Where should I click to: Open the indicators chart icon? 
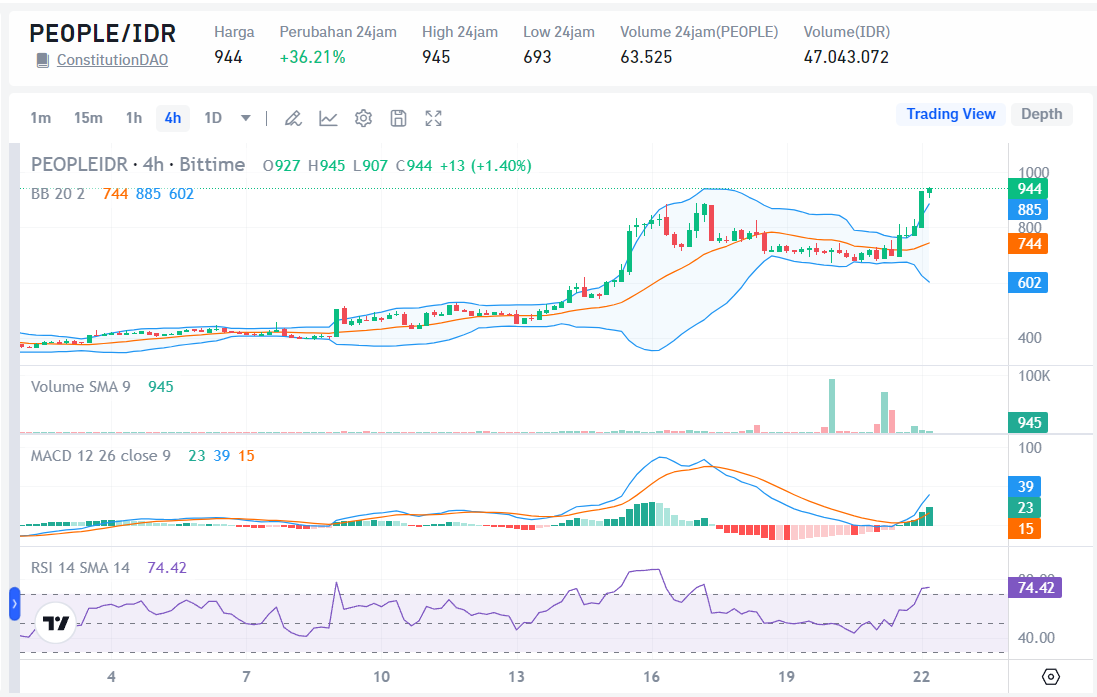pos(328,118)
